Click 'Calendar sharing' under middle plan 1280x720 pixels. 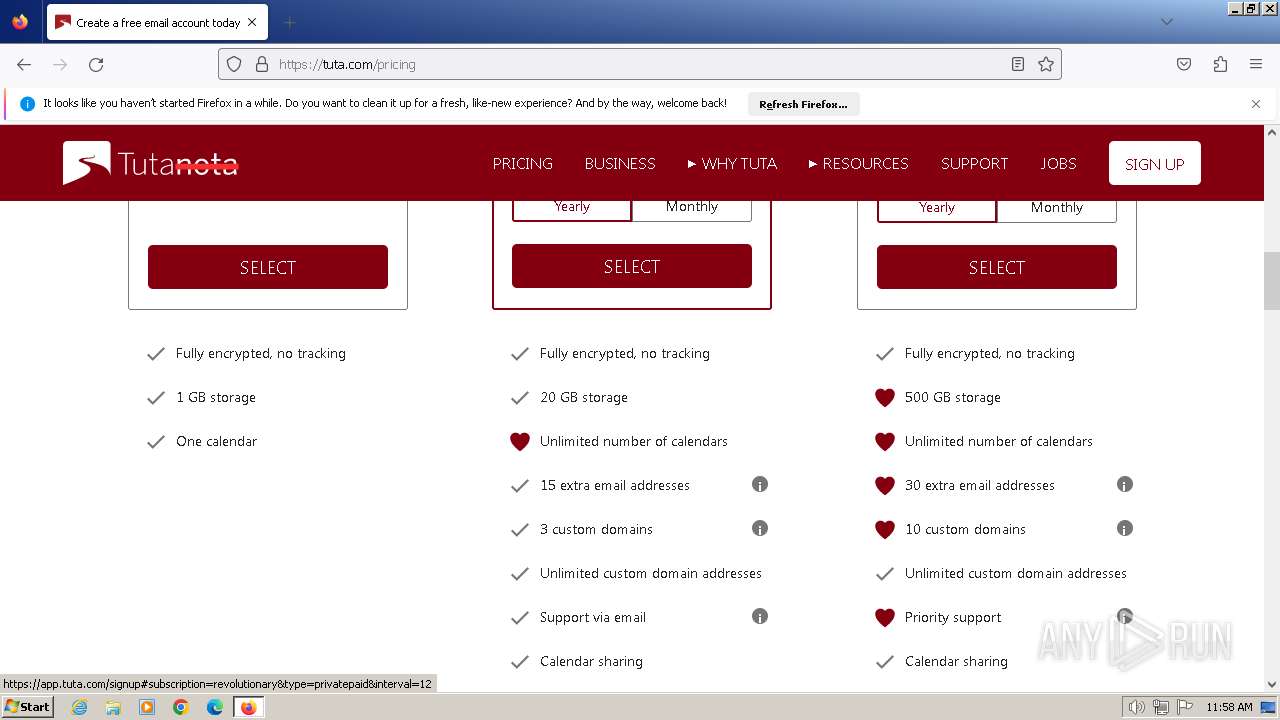pyautogui.click(x=591, y=661)
